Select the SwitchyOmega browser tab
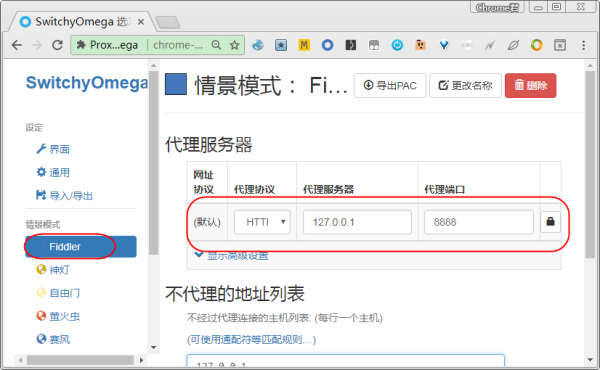This screenshot has height=370, width=600. (x=81, y=21)
